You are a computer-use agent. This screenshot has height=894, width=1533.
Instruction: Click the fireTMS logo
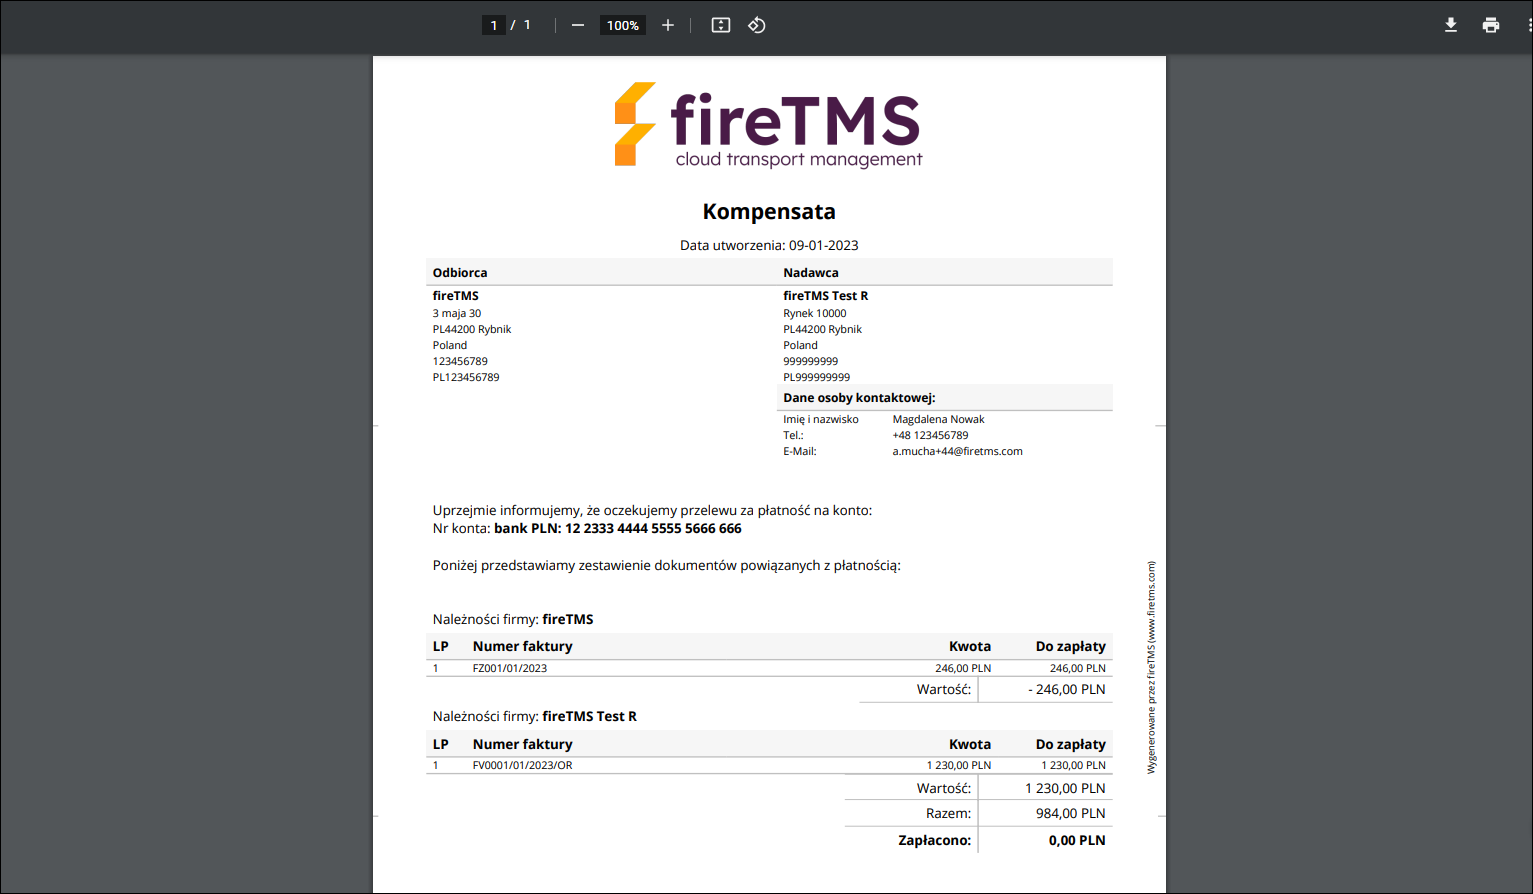click(768, 125)
